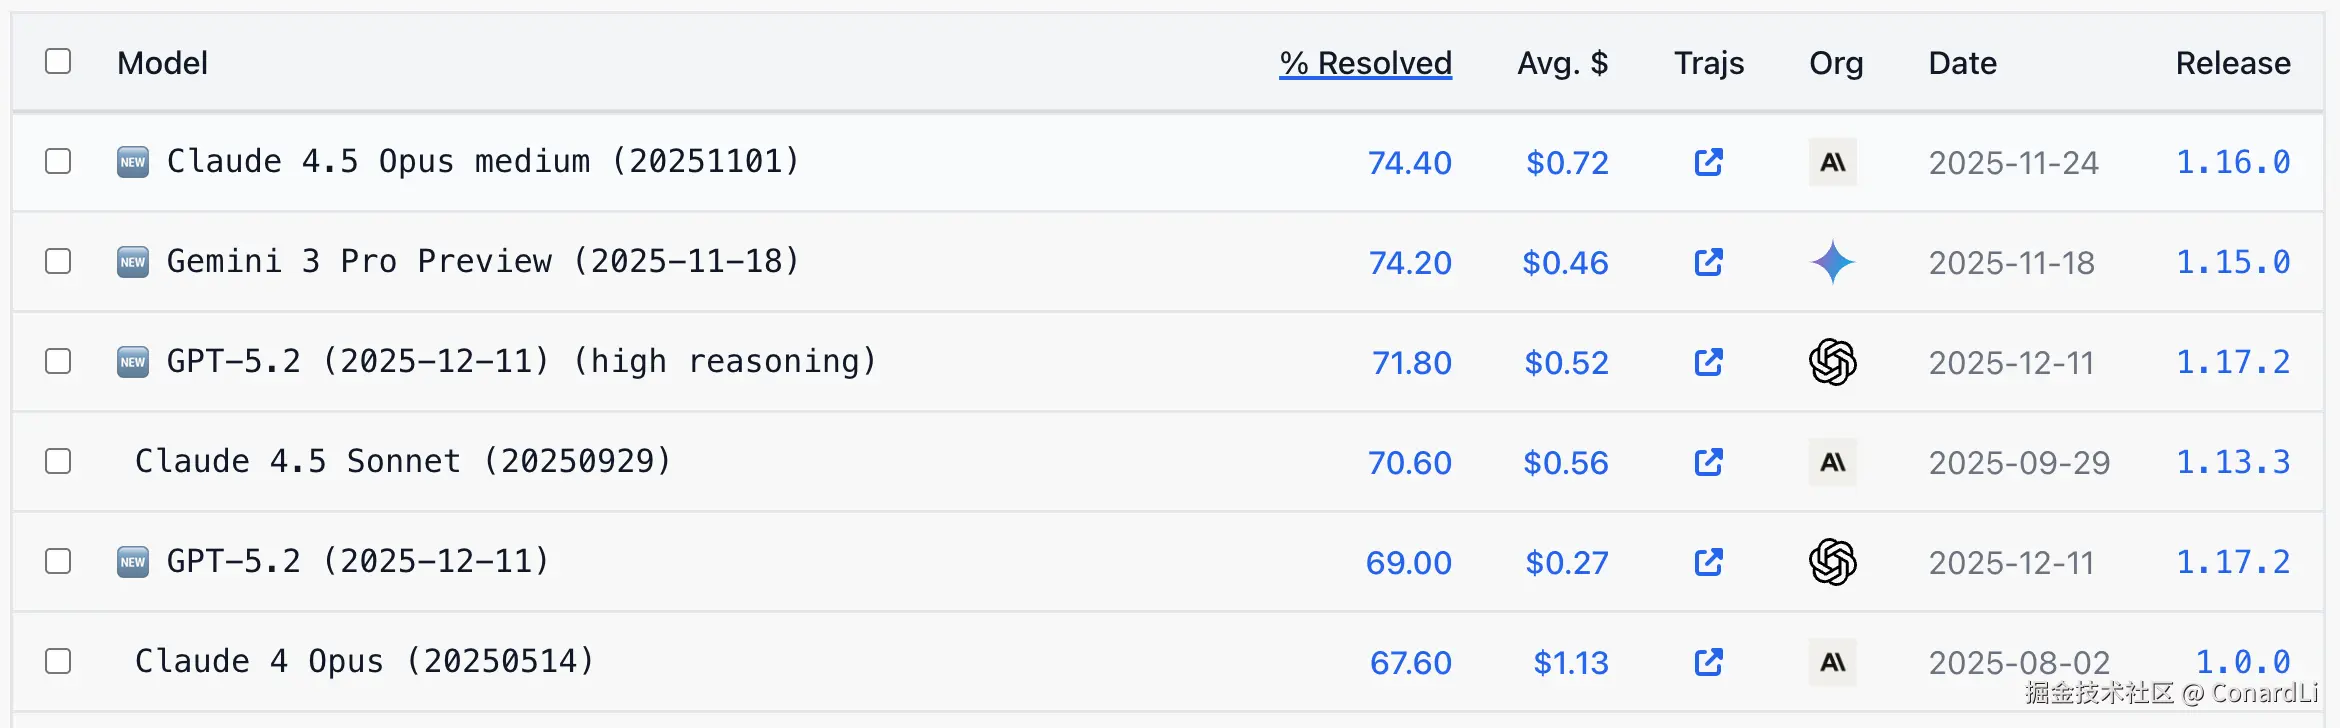Open trajectories for Gemini 3 Pro Preview

pos(1709,262)
